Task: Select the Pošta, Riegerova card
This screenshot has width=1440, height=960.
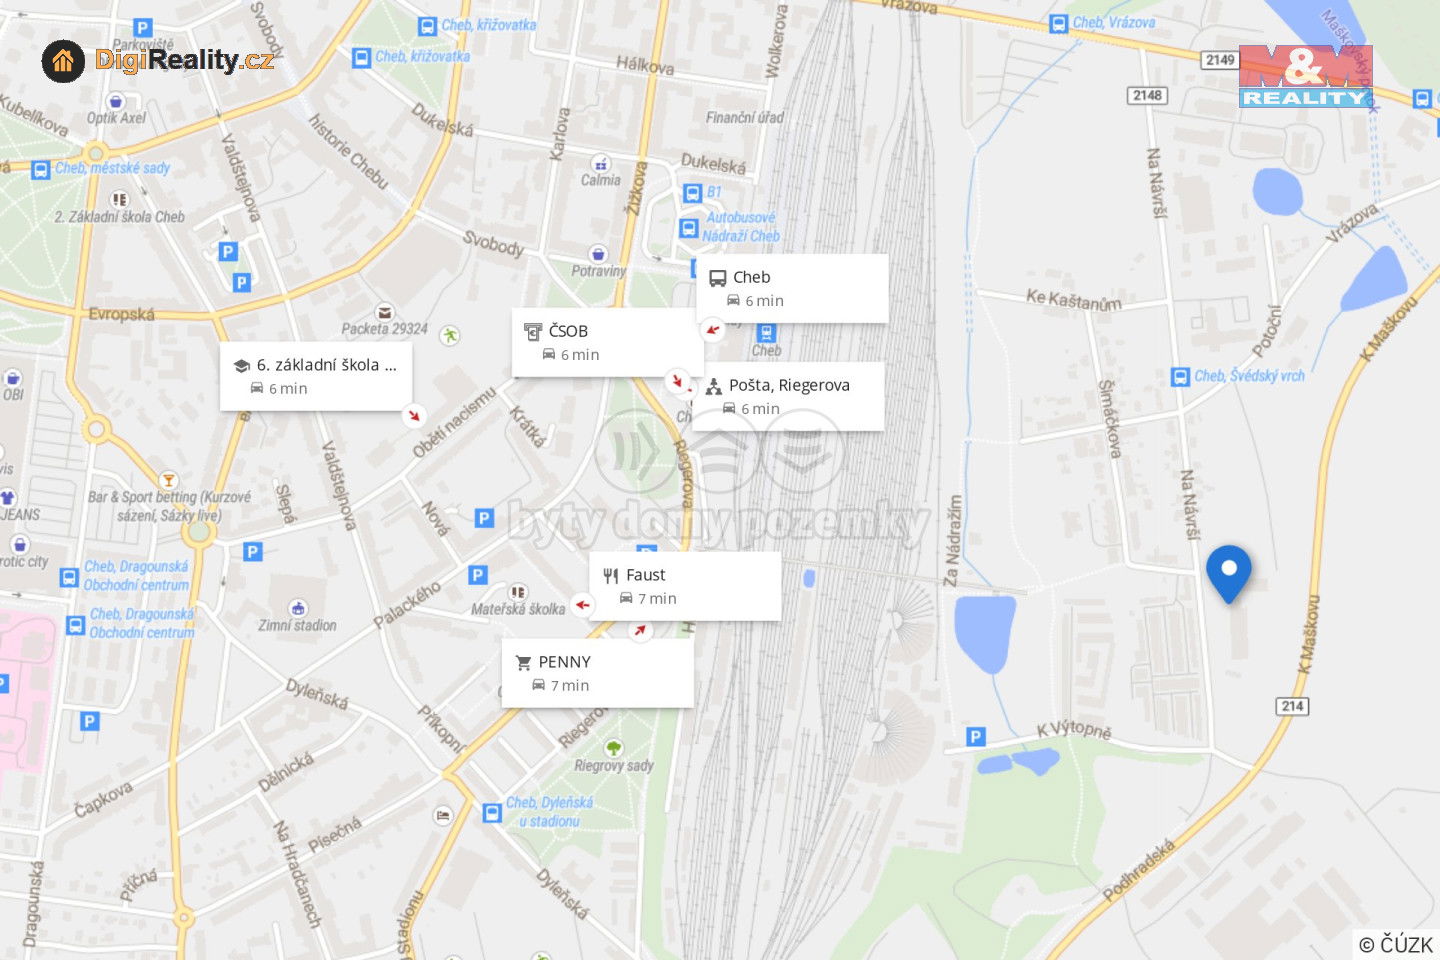Action: point(788,396)
